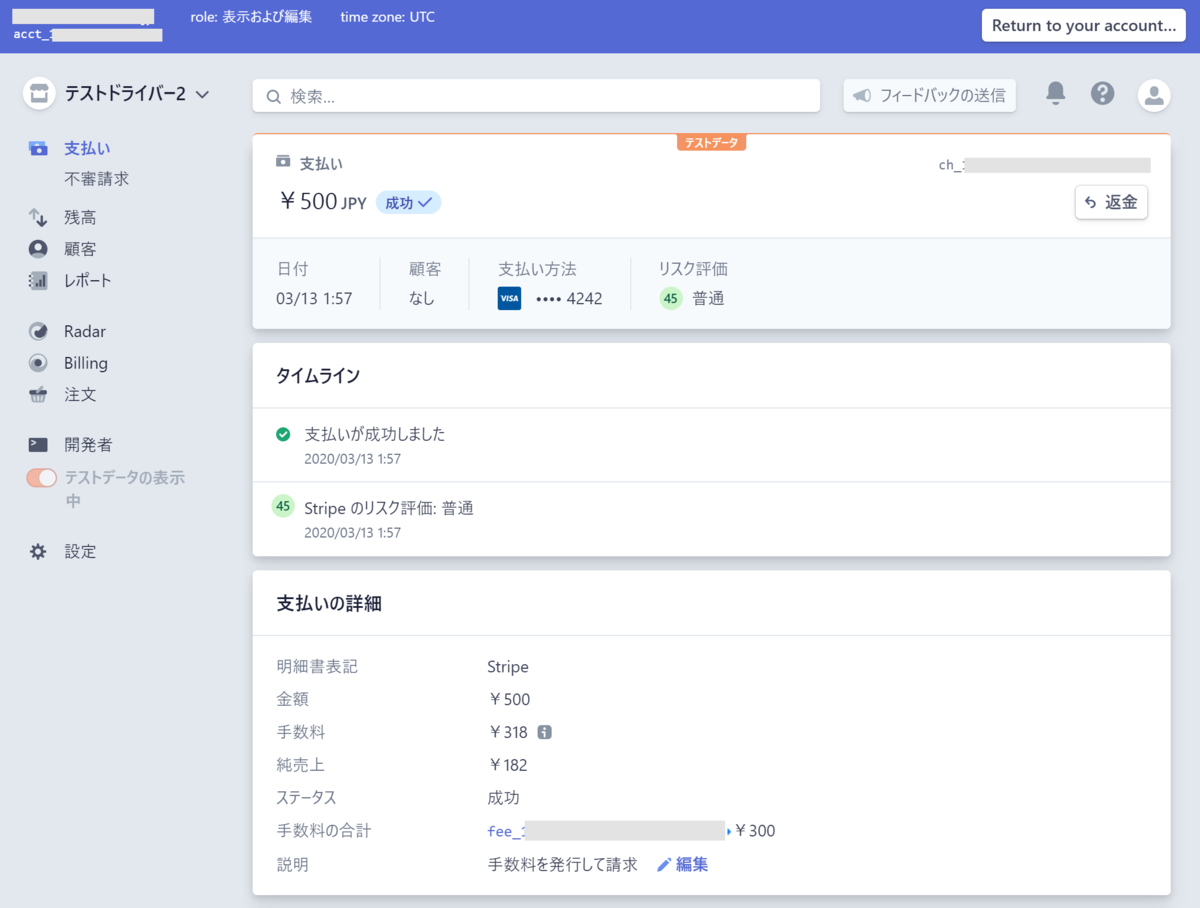
Task: Click the payment icon in the 支払い header
Action: tap(283, 162)
